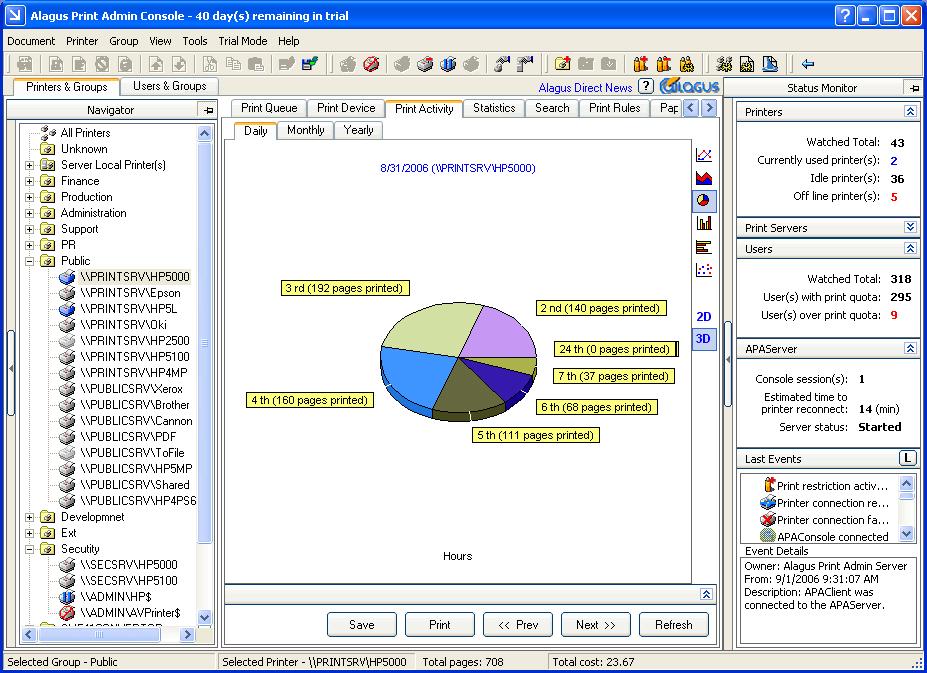Screen dimensions: 927x673
Task: Collapse the Public printer group
Action: tap(30, 261)
